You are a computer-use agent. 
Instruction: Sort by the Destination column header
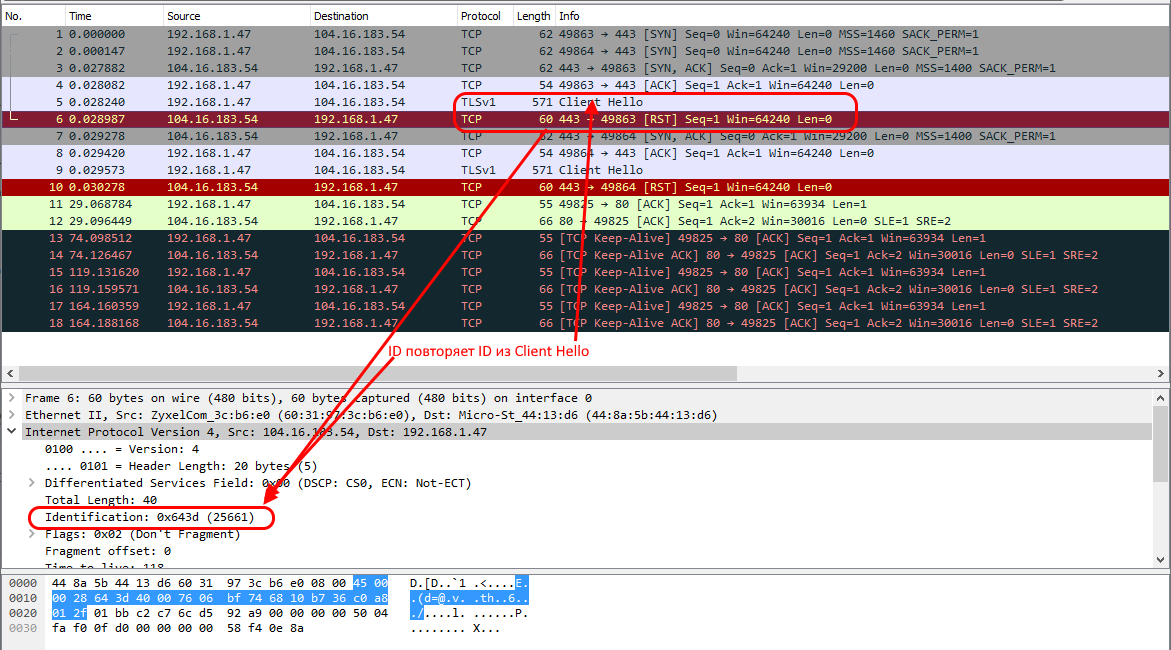tap(383, 16)
